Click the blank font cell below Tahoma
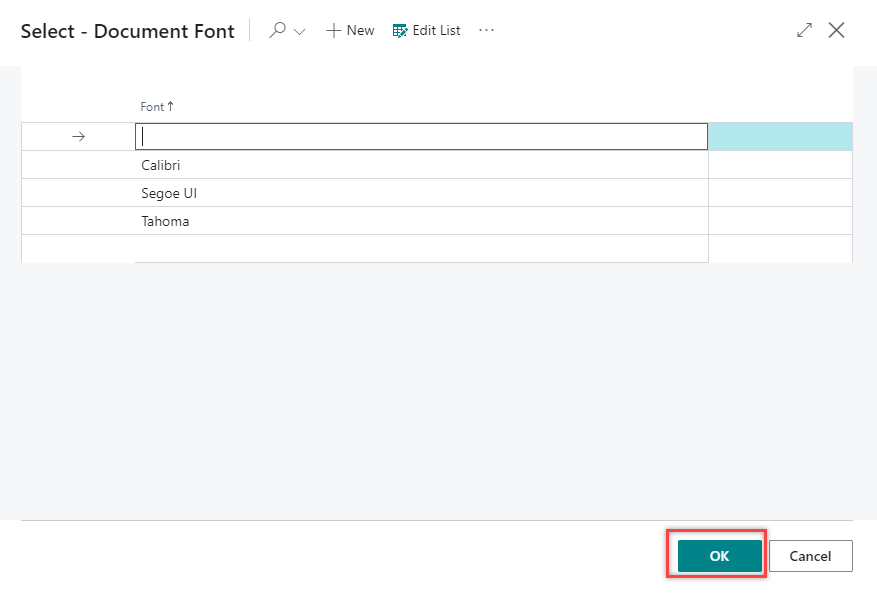Viewport: 877px width, 594px height. click(x=420, y=249)
